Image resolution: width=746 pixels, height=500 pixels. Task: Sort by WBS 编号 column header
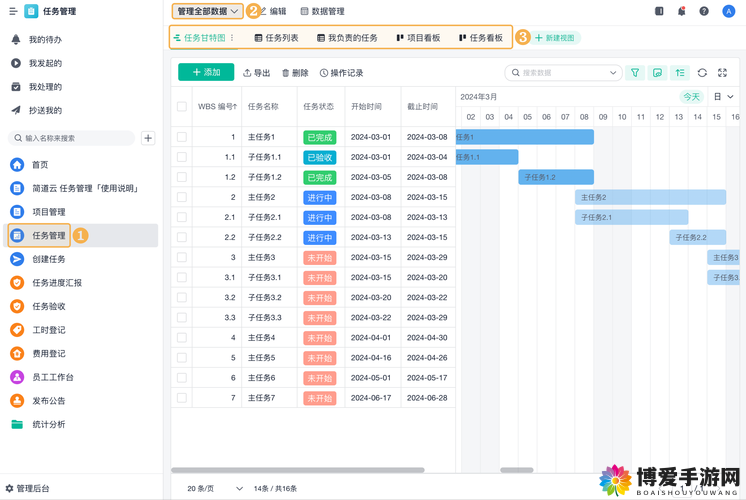click(217, 107)
